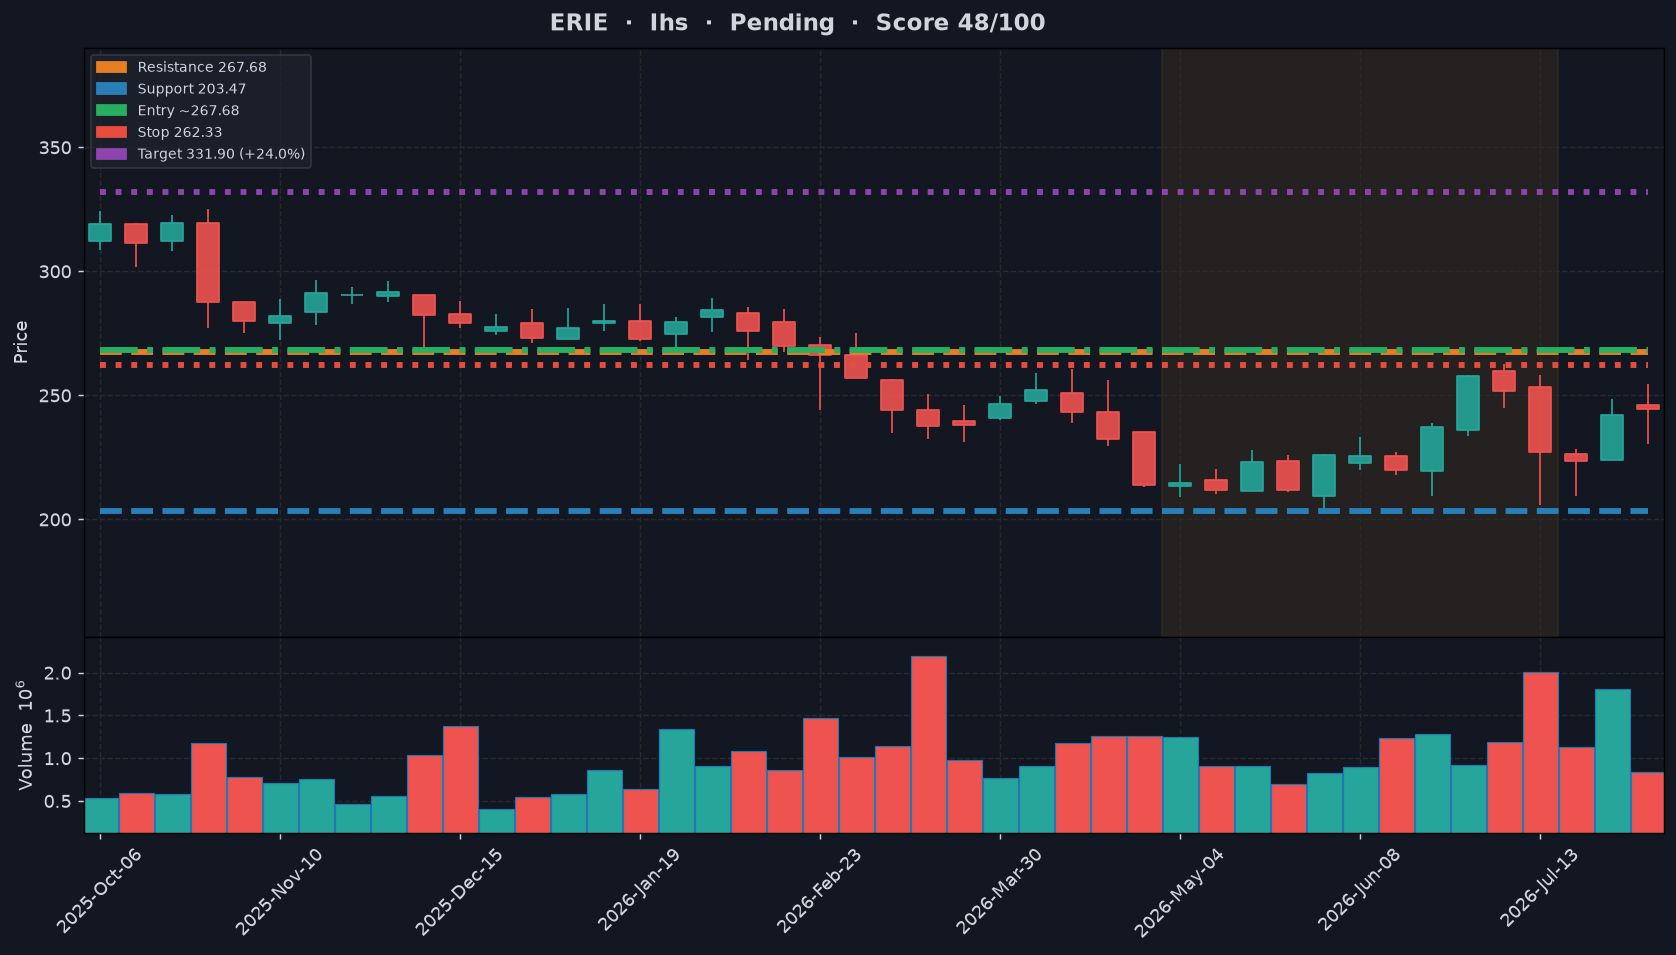This screenshot has width=1676, height=955.
Task: Click "Score 48/100" in the chart title
Action: click(961, 23)
